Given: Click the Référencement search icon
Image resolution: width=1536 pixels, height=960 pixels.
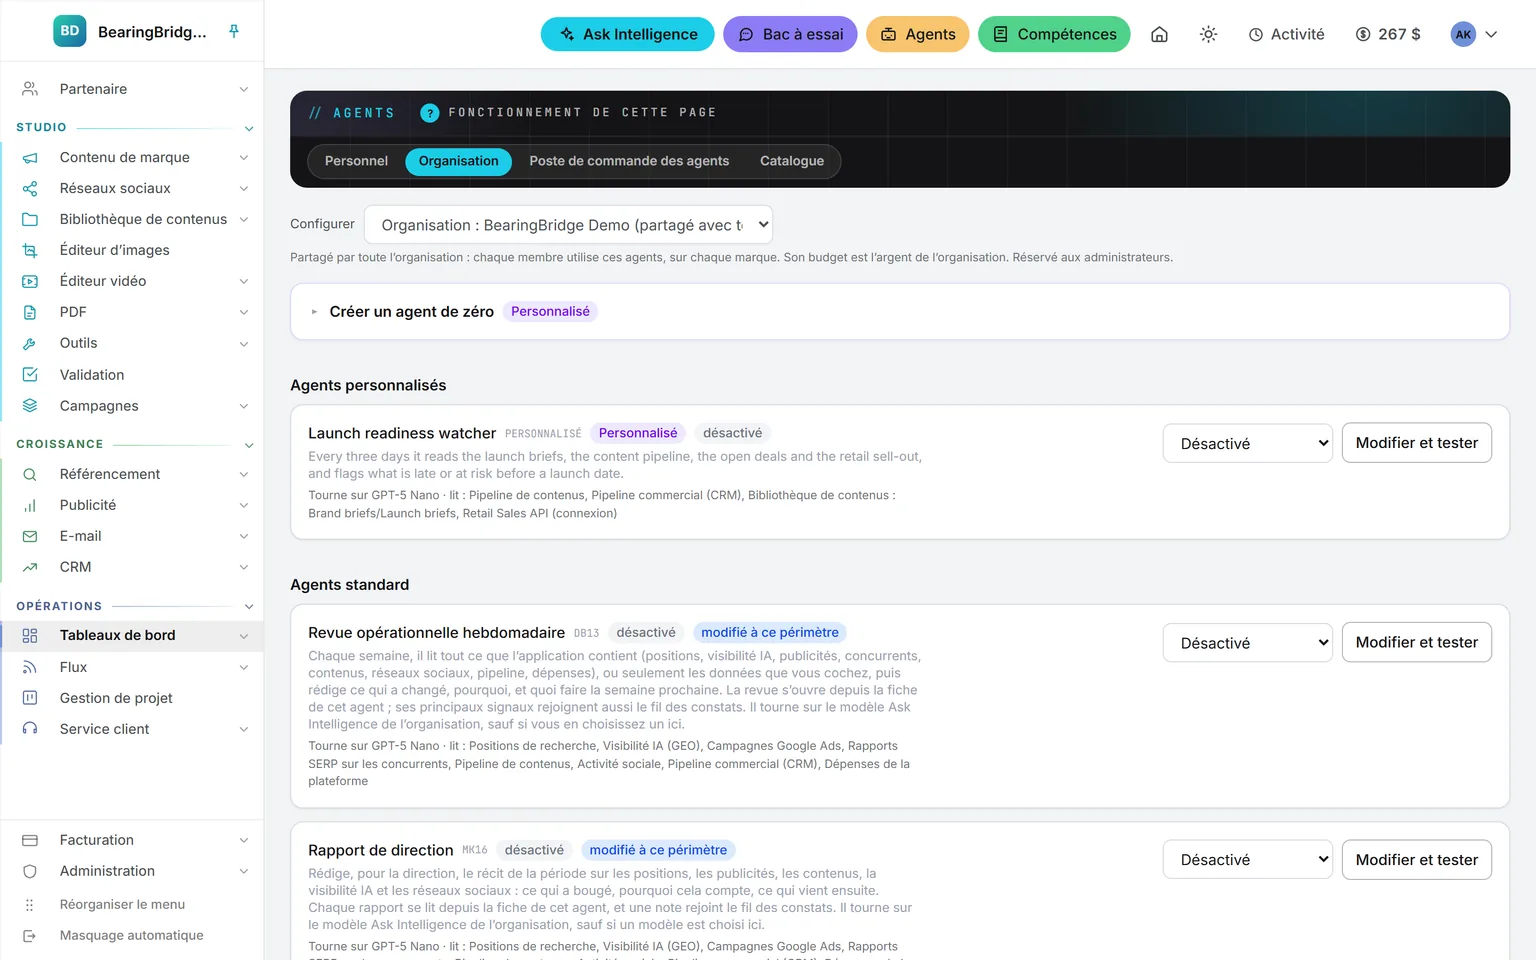Looking at the screenshot, I should [x=30, y=474].
